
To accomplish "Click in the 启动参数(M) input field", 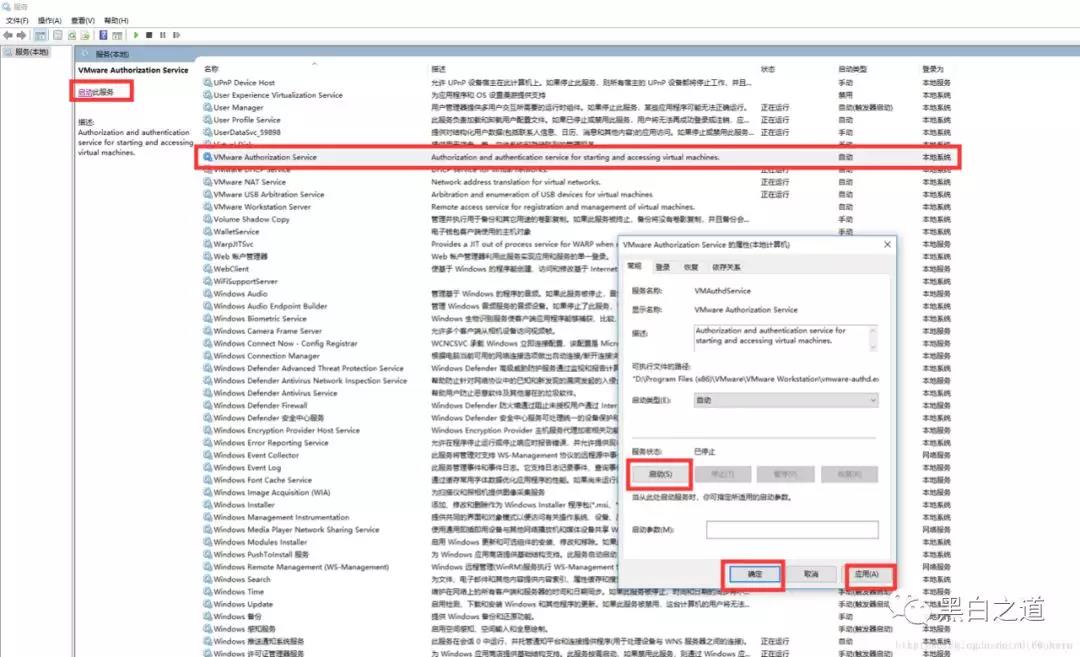I will (x=792, y=530).
